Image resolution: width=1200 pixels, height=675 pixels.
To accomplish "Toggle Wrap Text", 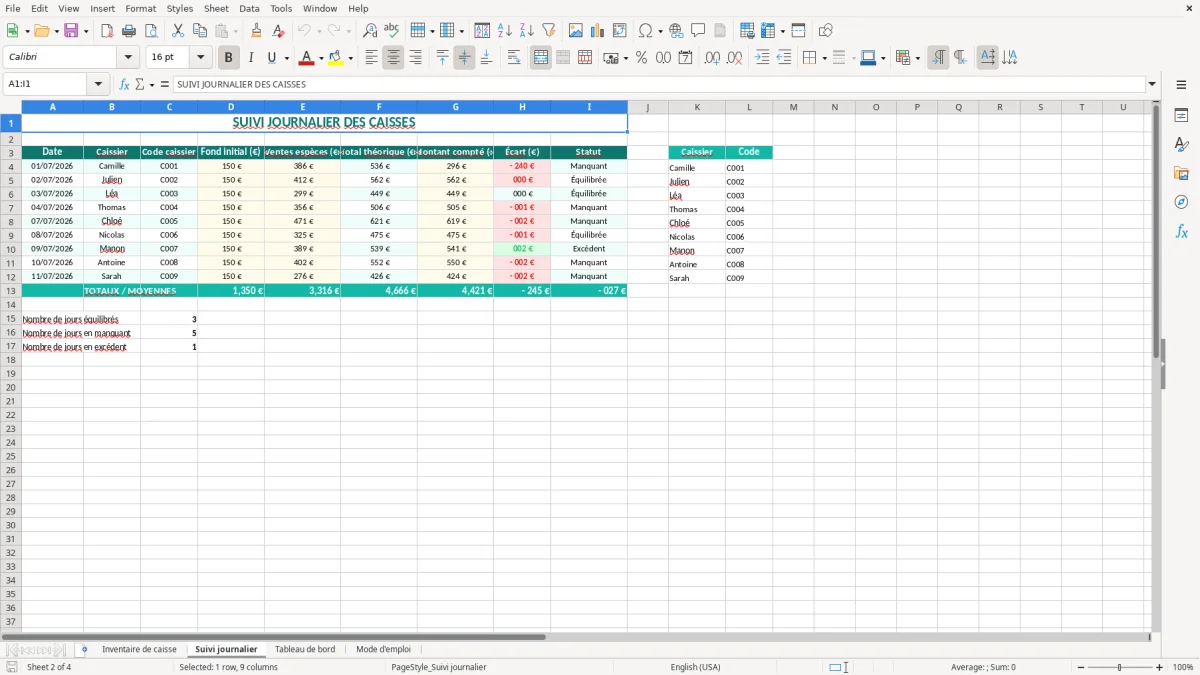I will click(514, 58).
